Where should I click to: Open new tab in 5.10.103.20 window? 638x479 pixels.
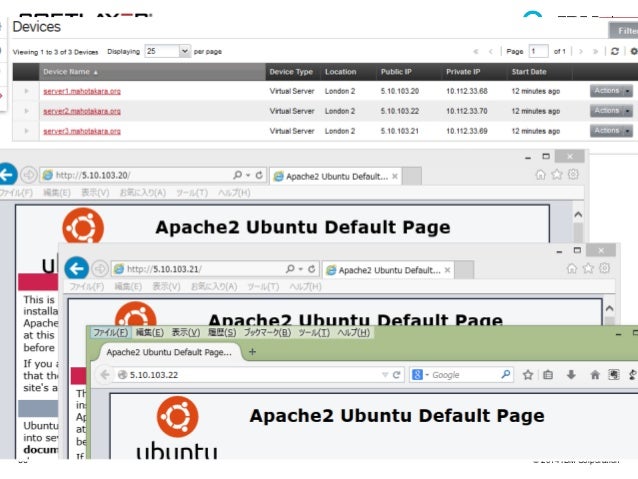pyautogui.click(x=412, y=176)
